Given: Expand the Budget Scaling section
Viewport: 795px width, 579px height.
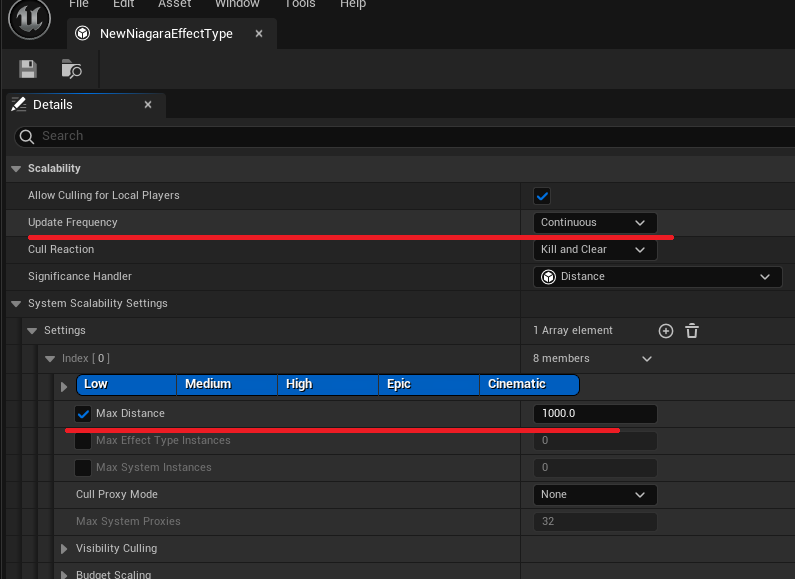Looking at the screenshot, I should click(64, 575).
